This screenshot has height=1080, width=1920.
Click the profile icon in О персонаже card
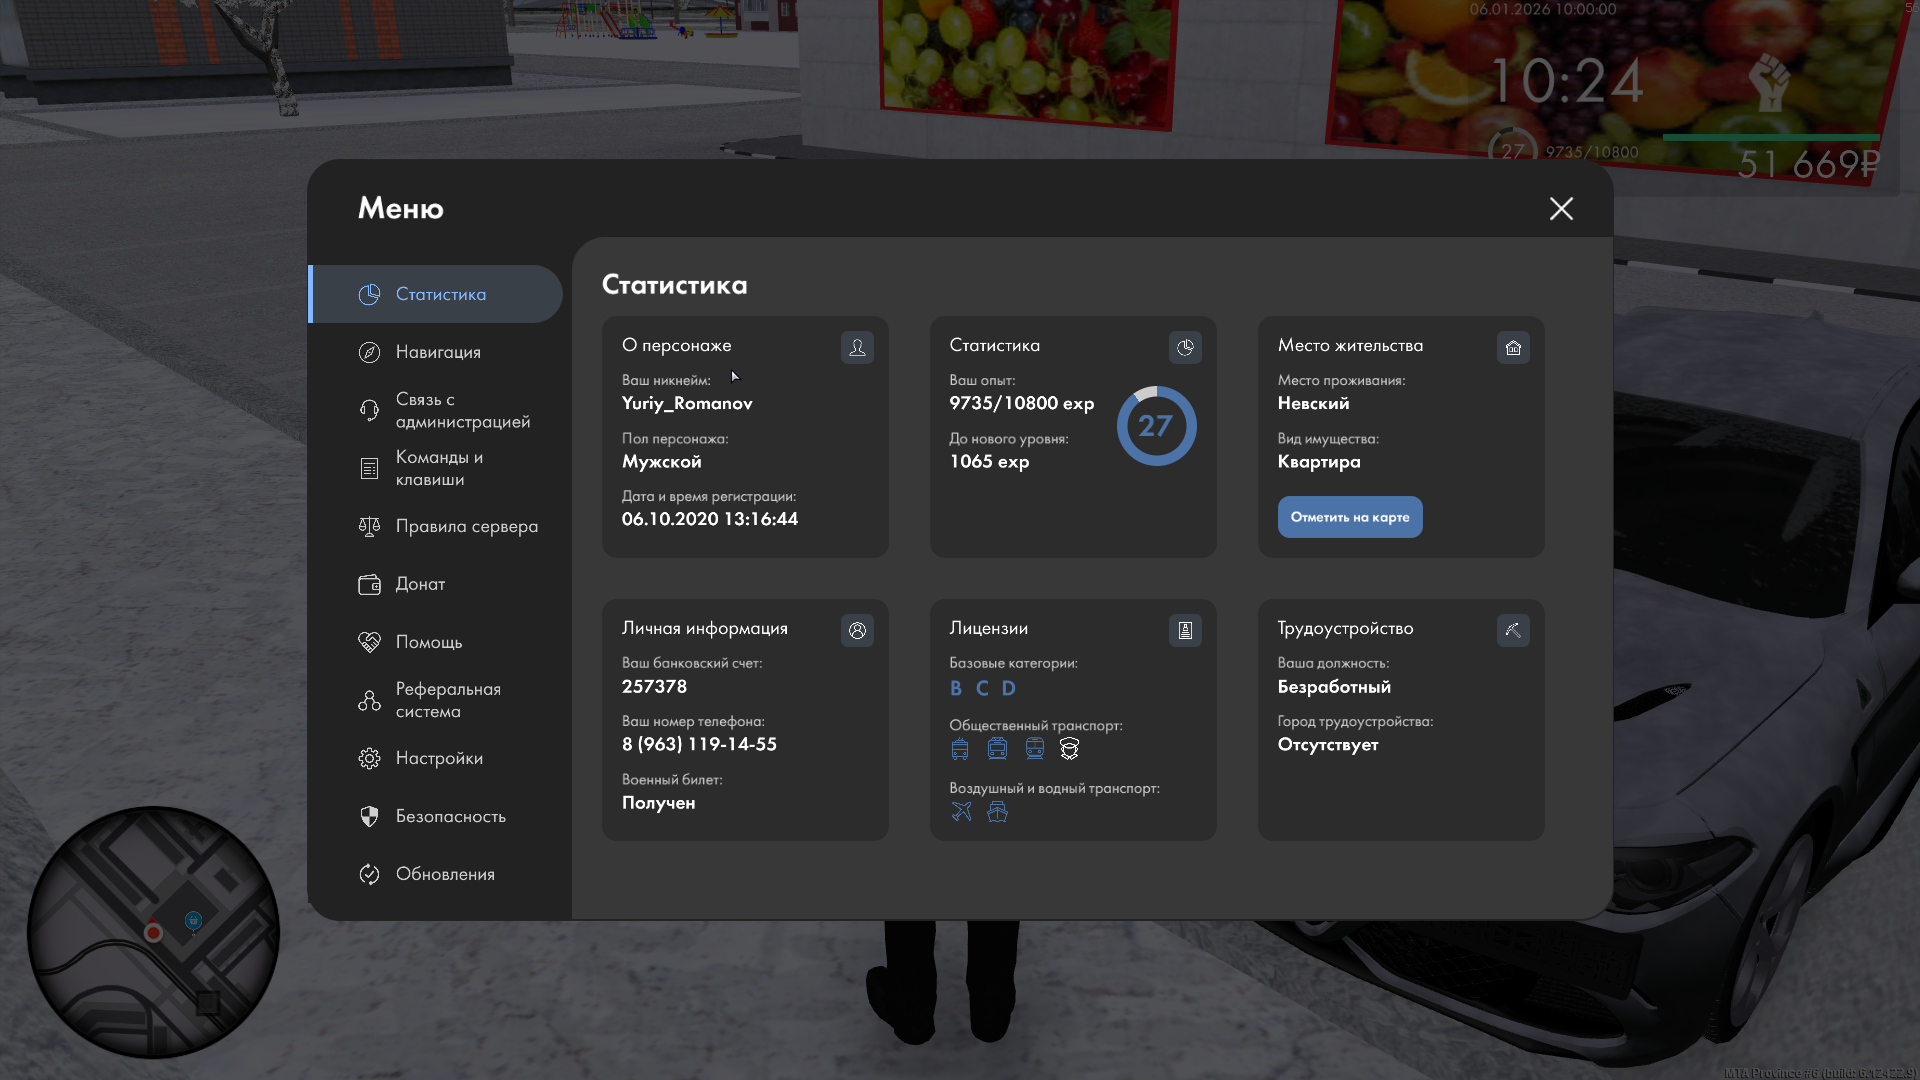click(857, 347)
